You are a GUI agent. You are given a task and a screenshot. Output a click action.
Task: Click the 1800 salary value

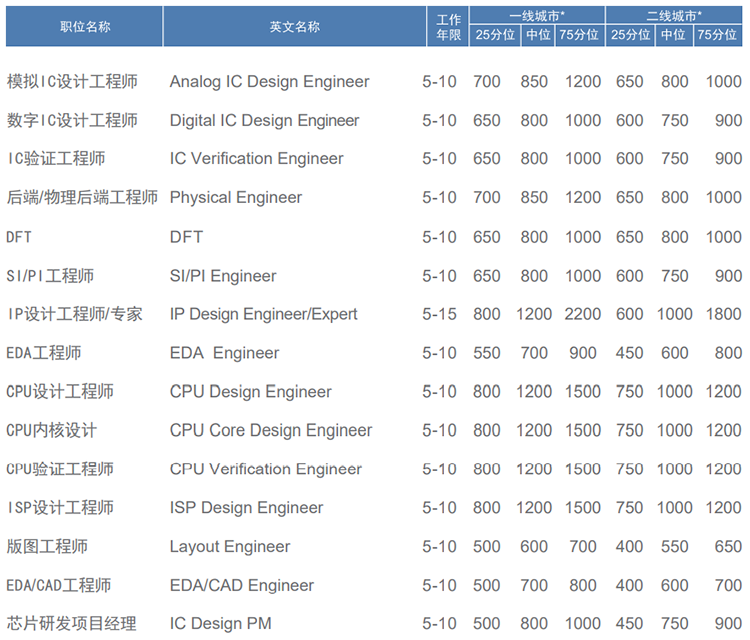pos(723,314)
